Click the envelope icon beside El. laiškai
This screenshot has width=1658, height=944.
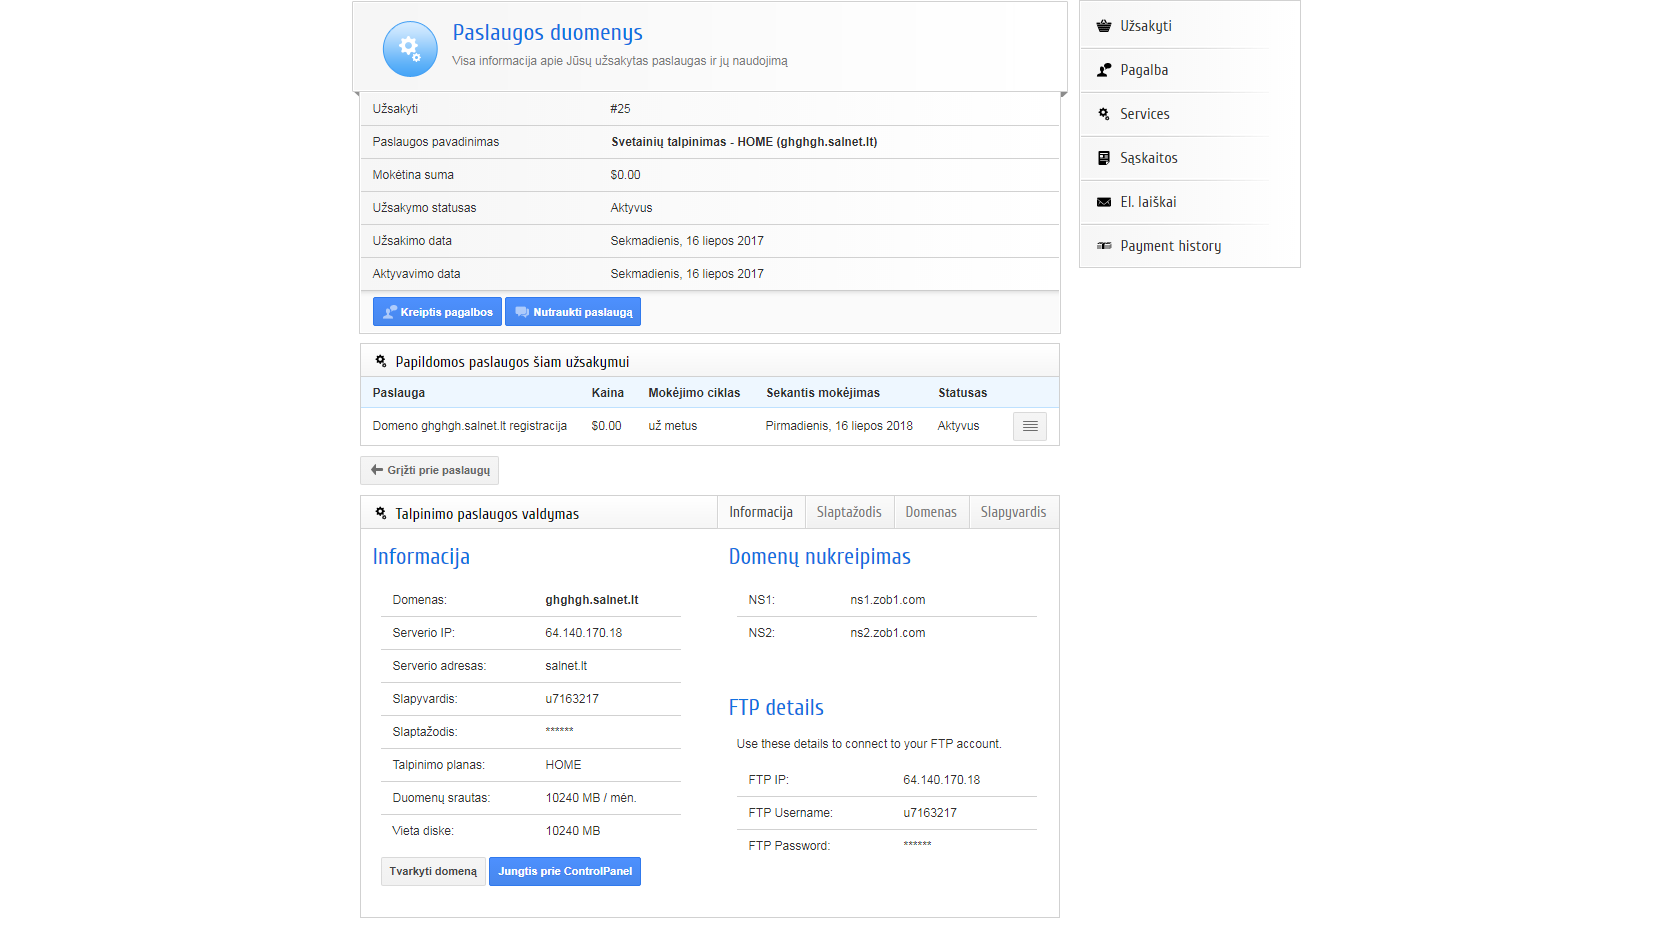click(1104, 202)
